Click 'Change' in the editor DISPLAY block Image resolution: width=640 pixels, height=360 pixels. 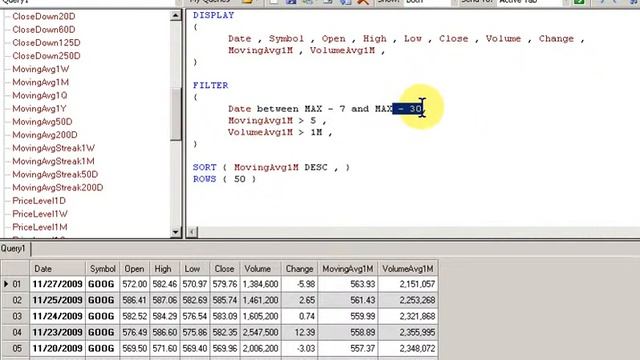tap(556, 39)
